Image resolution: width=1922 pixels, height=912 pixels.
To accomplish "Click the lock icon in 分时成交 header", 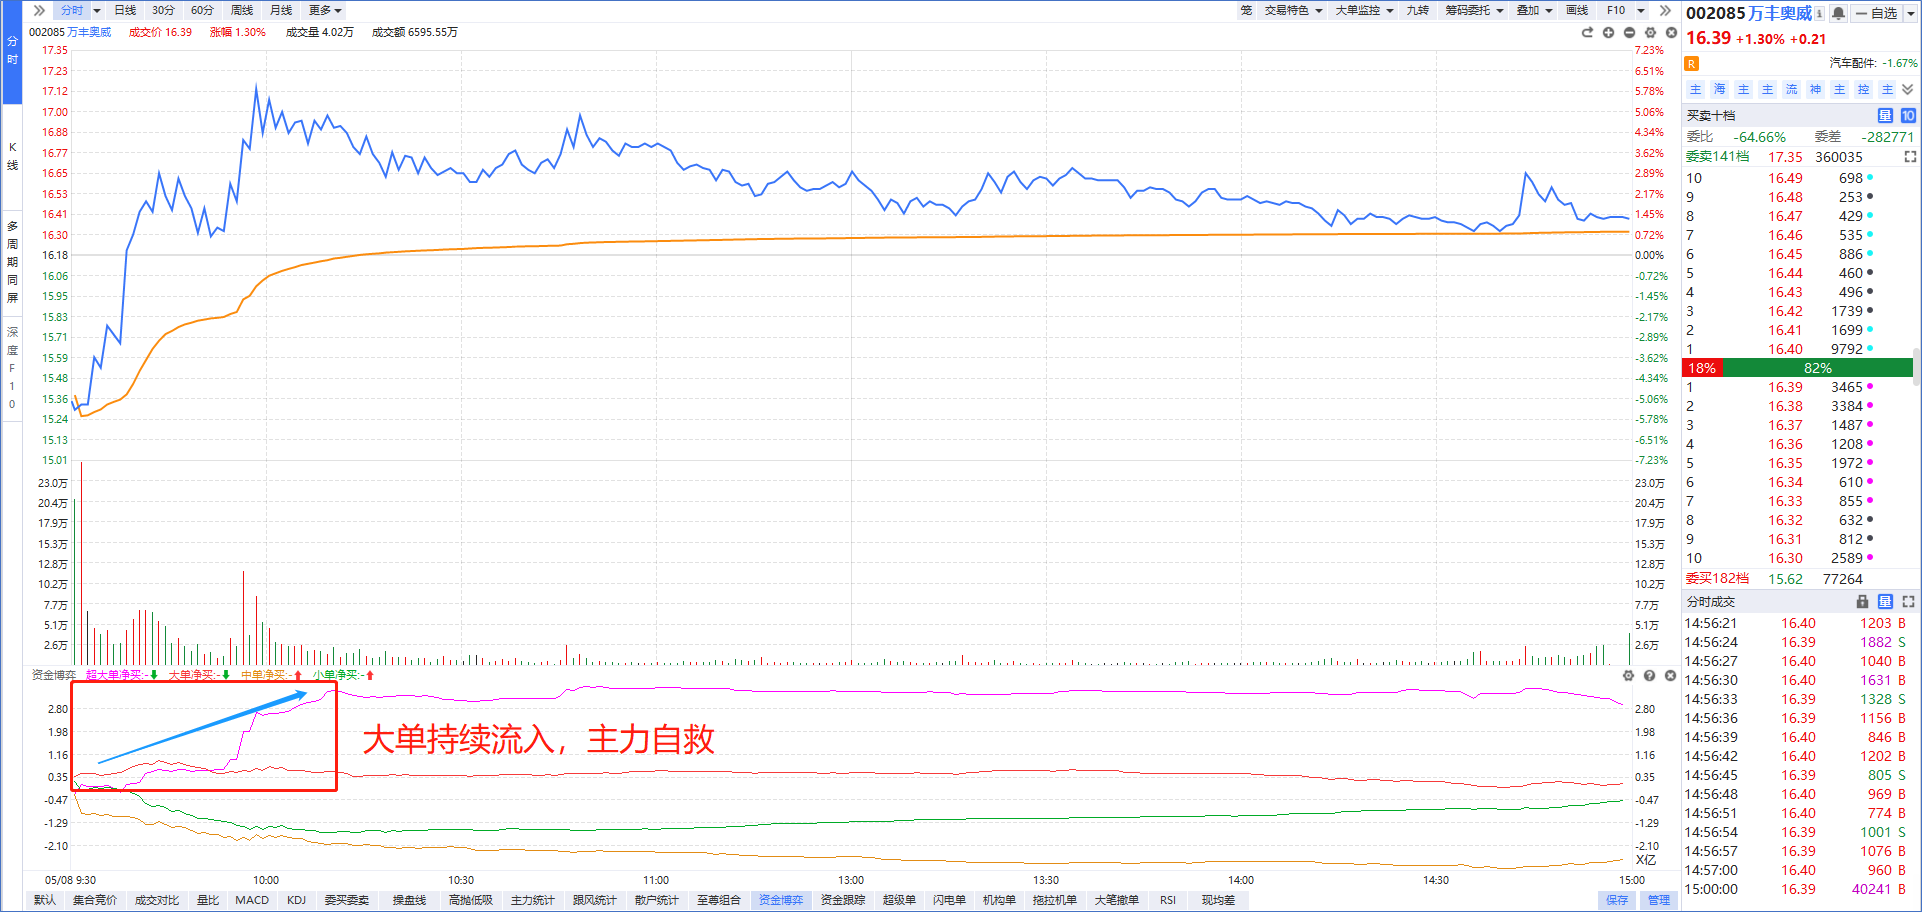I will [x=1862, y=602].
